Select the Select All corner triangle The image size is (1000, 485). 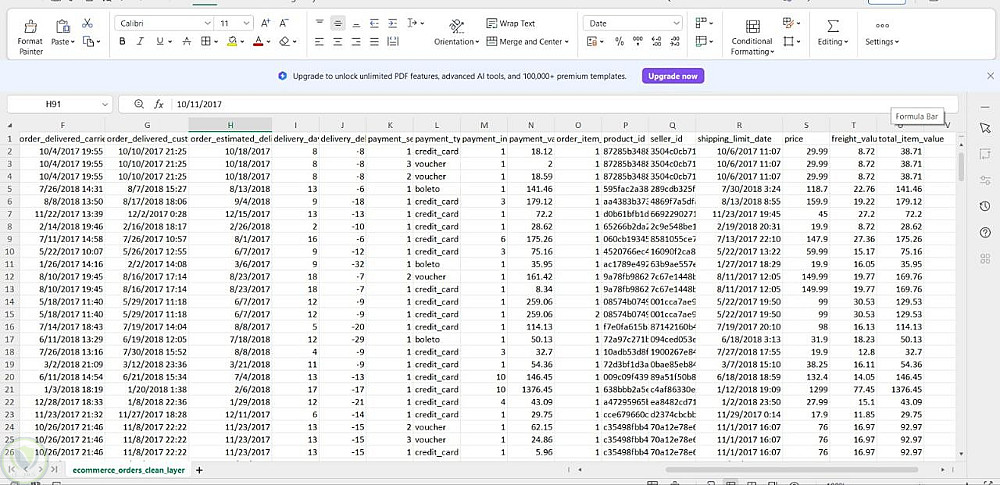(10, 125)
